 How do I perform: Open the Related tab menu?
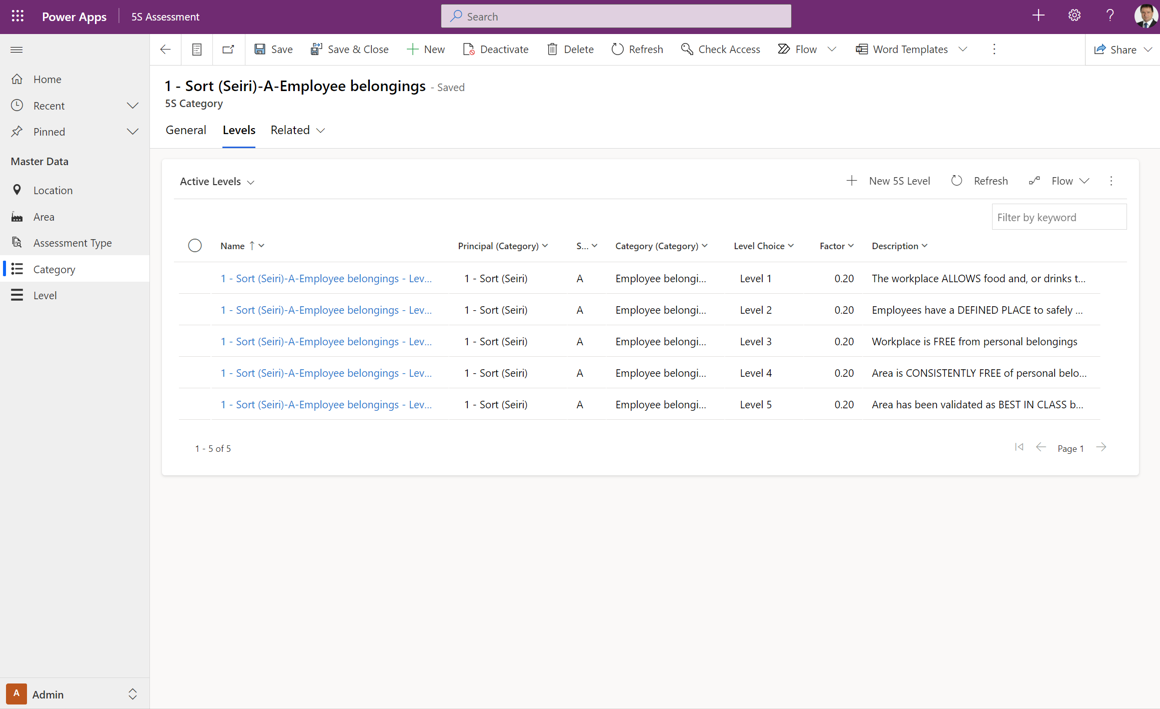click(x=297, y=130)
